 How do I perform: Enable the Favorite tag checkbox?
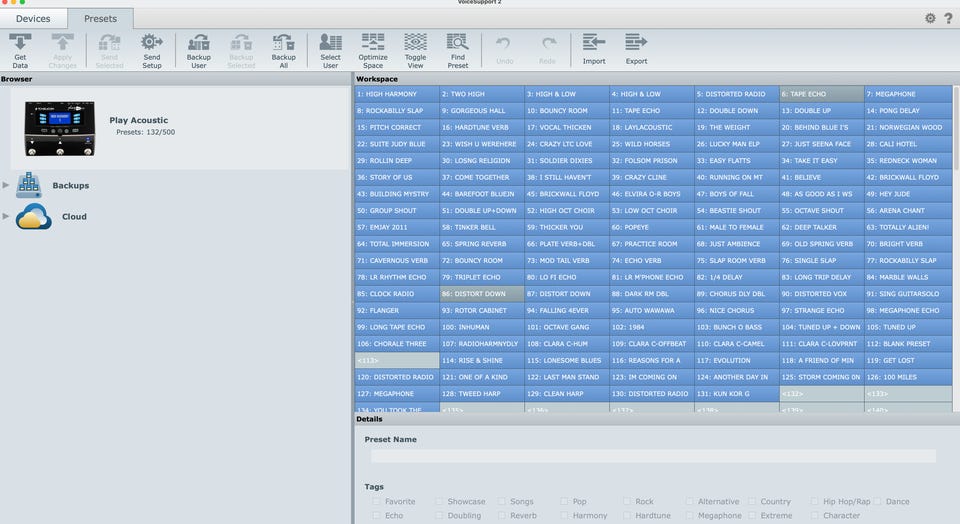coord(377,502)
